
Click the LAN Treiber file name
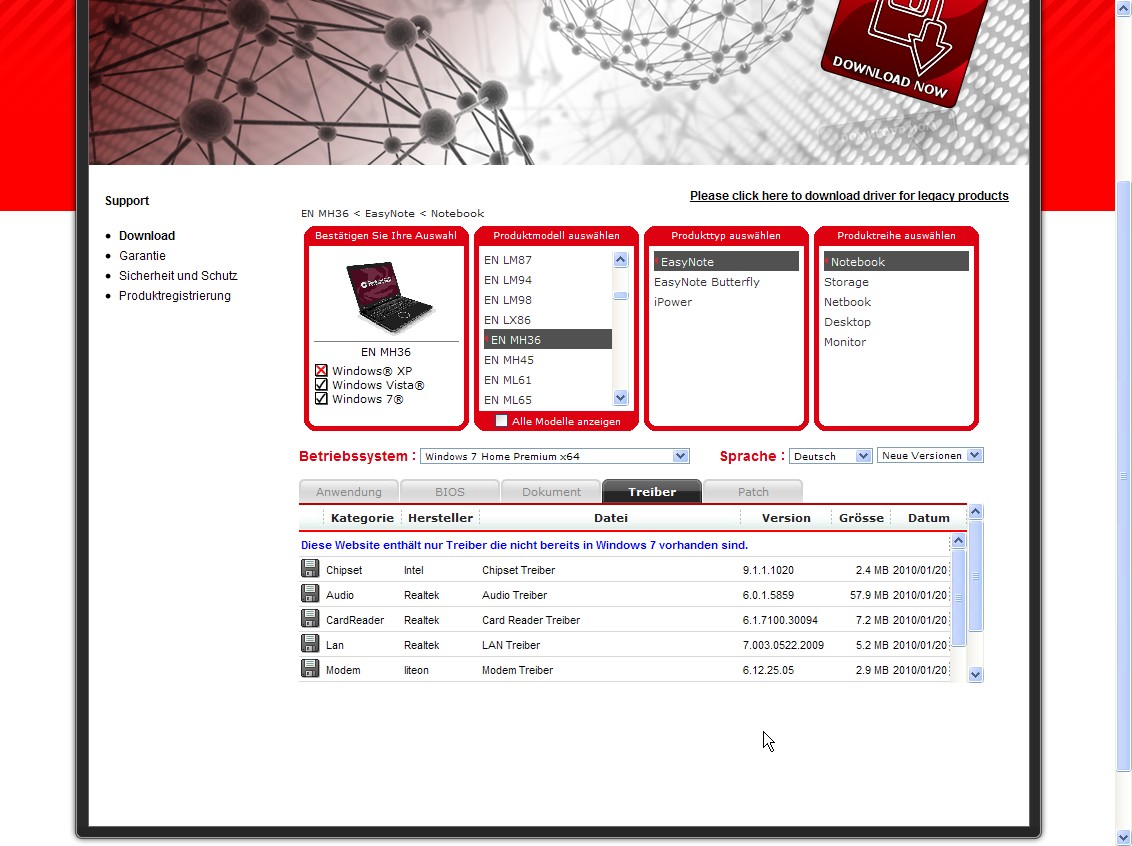[510, 645]
